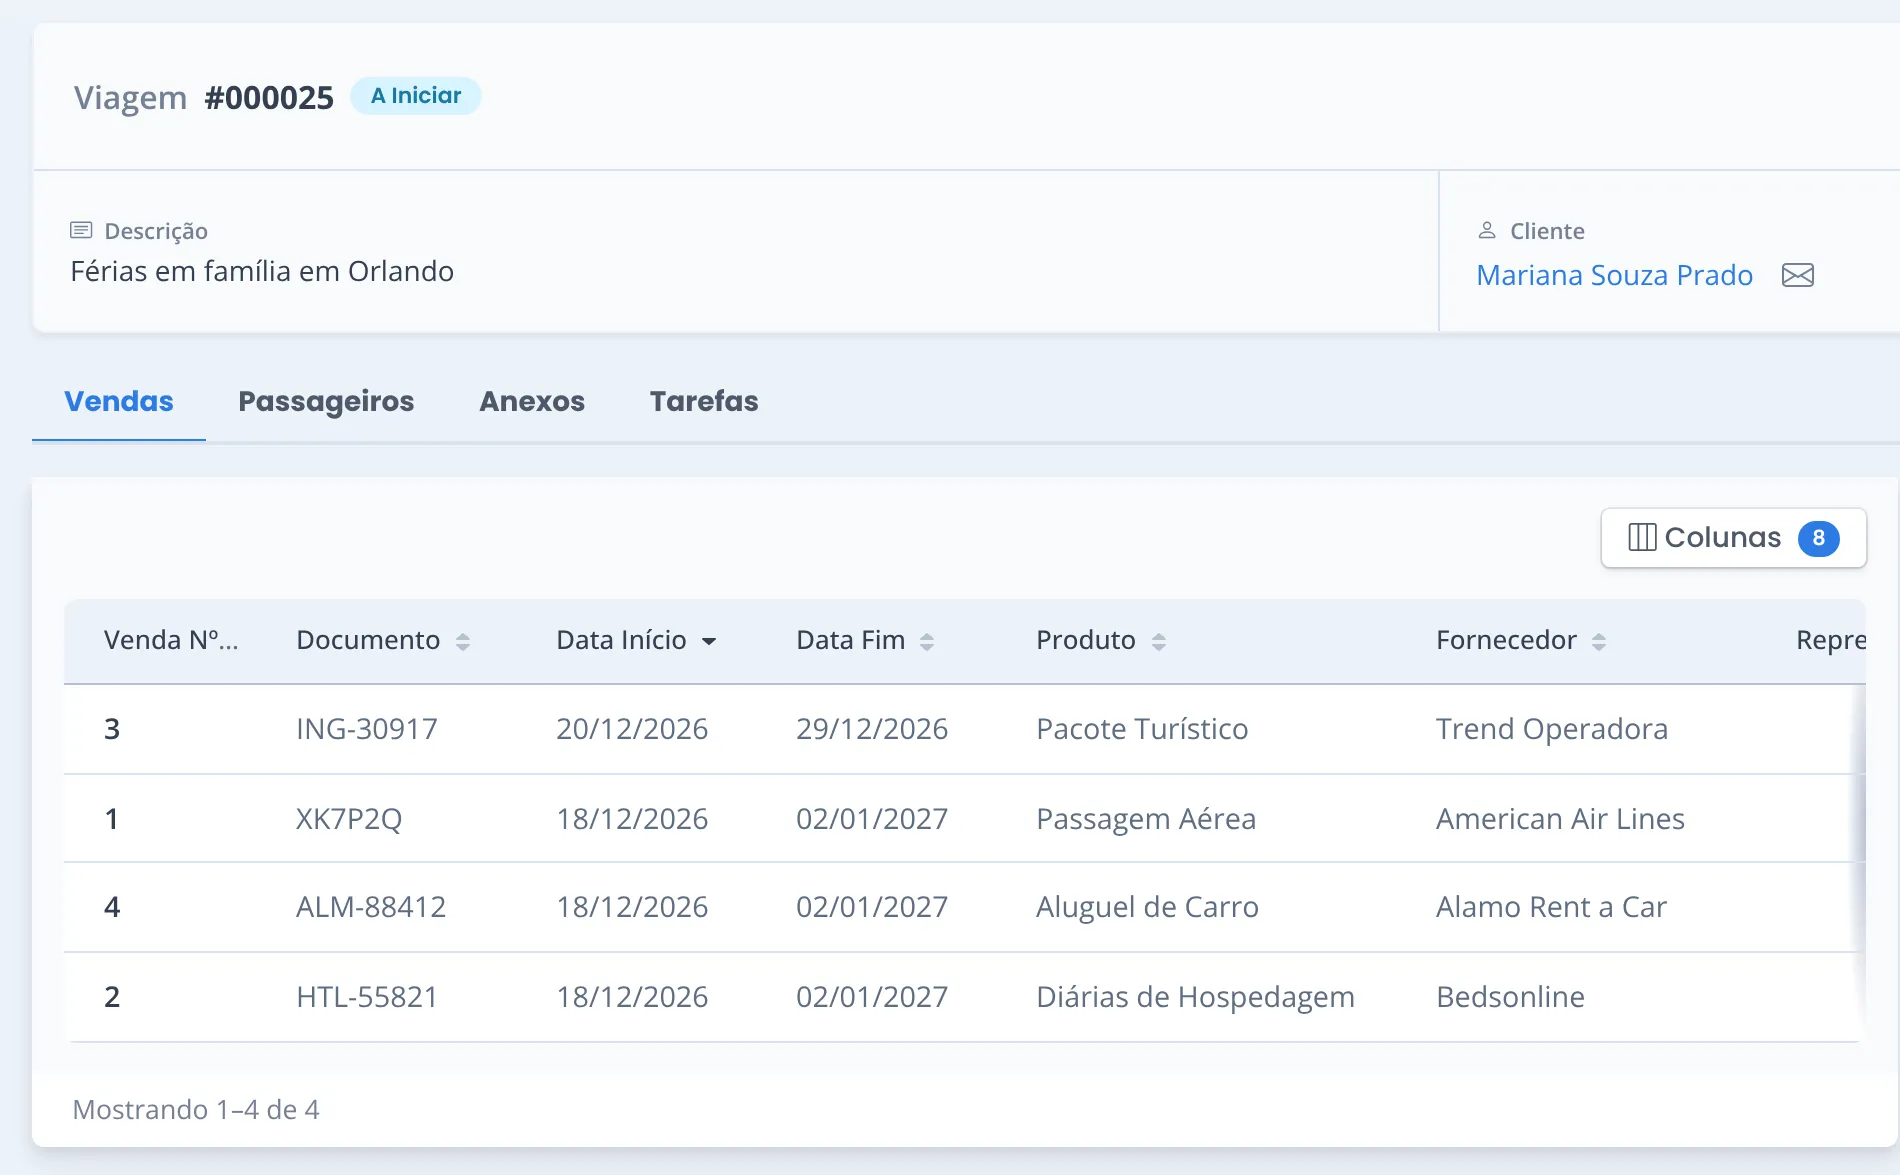Sort by Produto using its sort arrows

pos(1159,642)
